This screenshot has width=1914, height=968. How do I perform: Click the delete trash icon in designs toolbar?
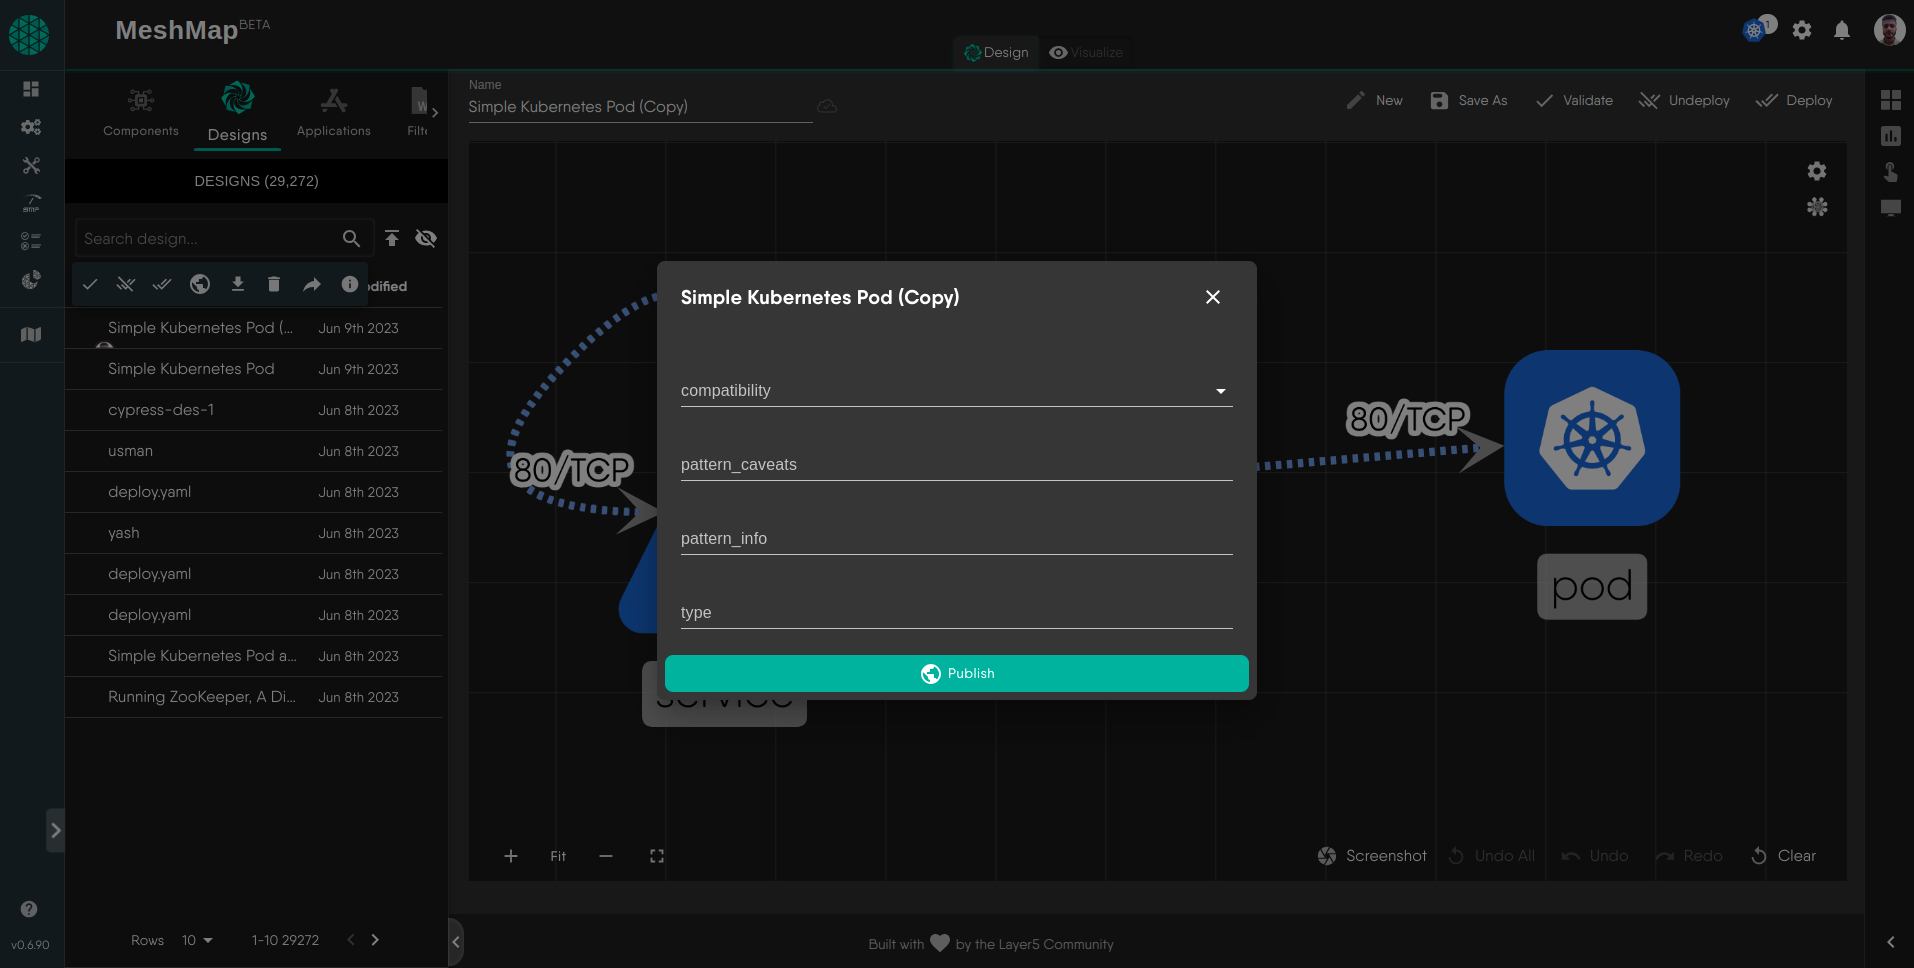click(x=274, y=285)
